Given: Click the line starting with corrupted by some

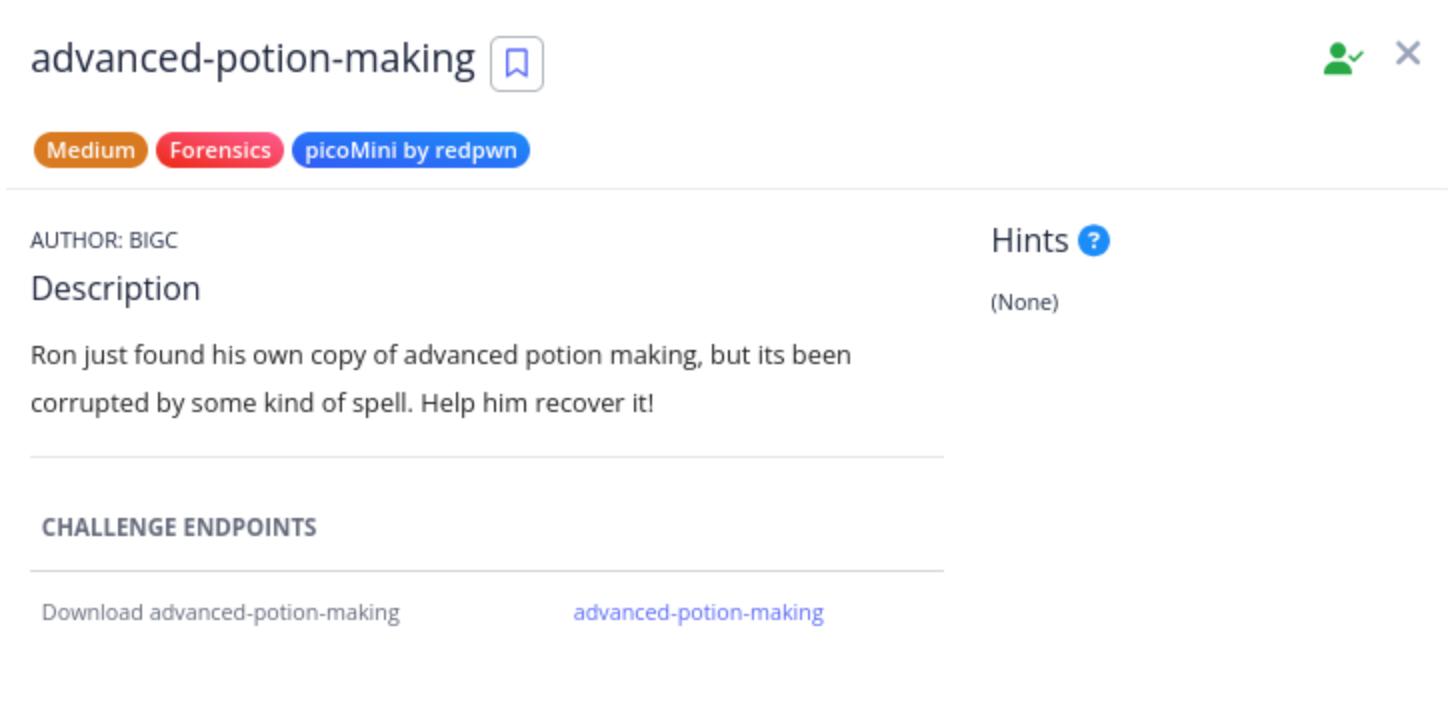Looking at the screenshot, I should click(x=342, y=403).
